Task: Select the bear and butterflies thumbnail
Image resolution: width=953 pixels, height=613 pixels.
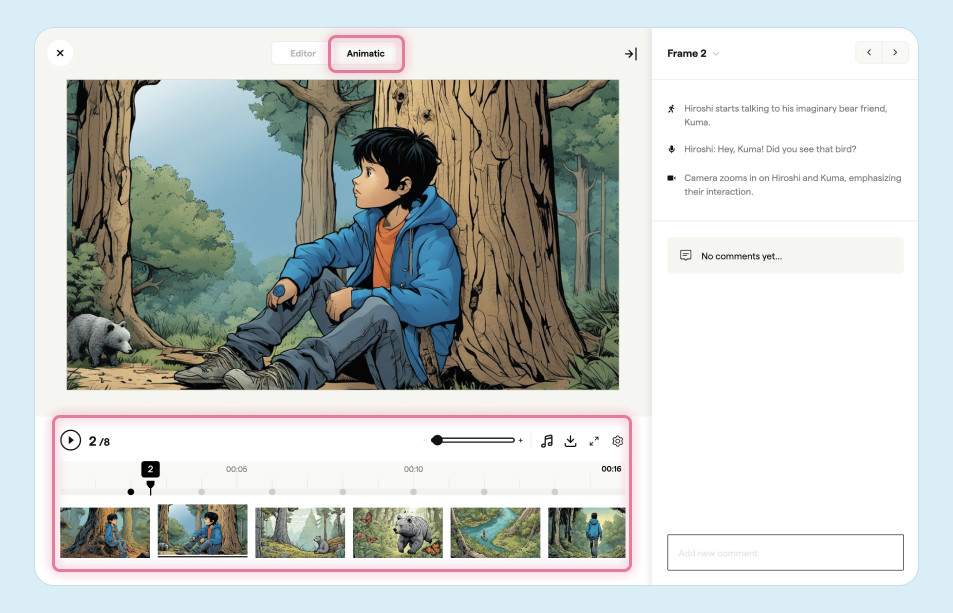Action: tap(397, 532)
